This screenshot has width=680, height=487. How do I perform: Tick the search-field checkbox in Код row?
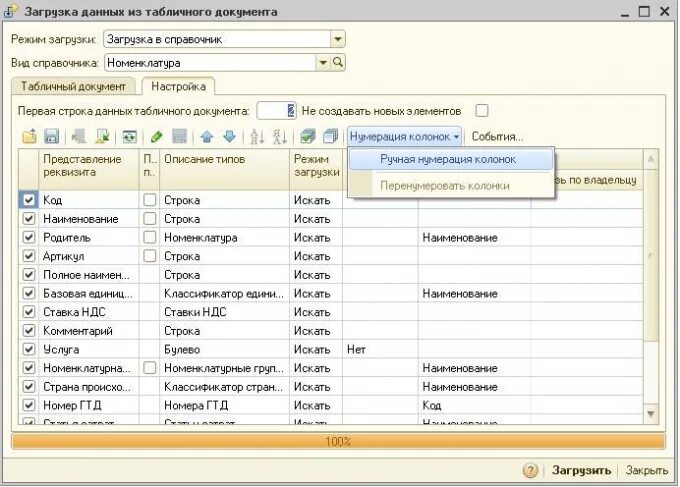coord(150,200)
